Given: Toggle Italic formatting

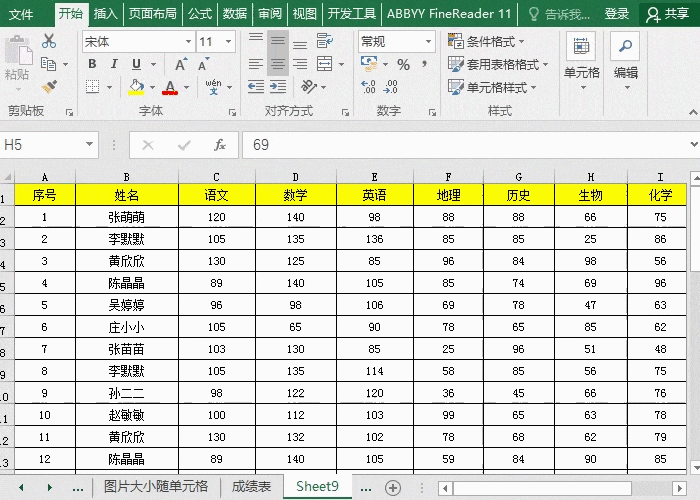Looking at the screenshot, I should coord(116,64).
